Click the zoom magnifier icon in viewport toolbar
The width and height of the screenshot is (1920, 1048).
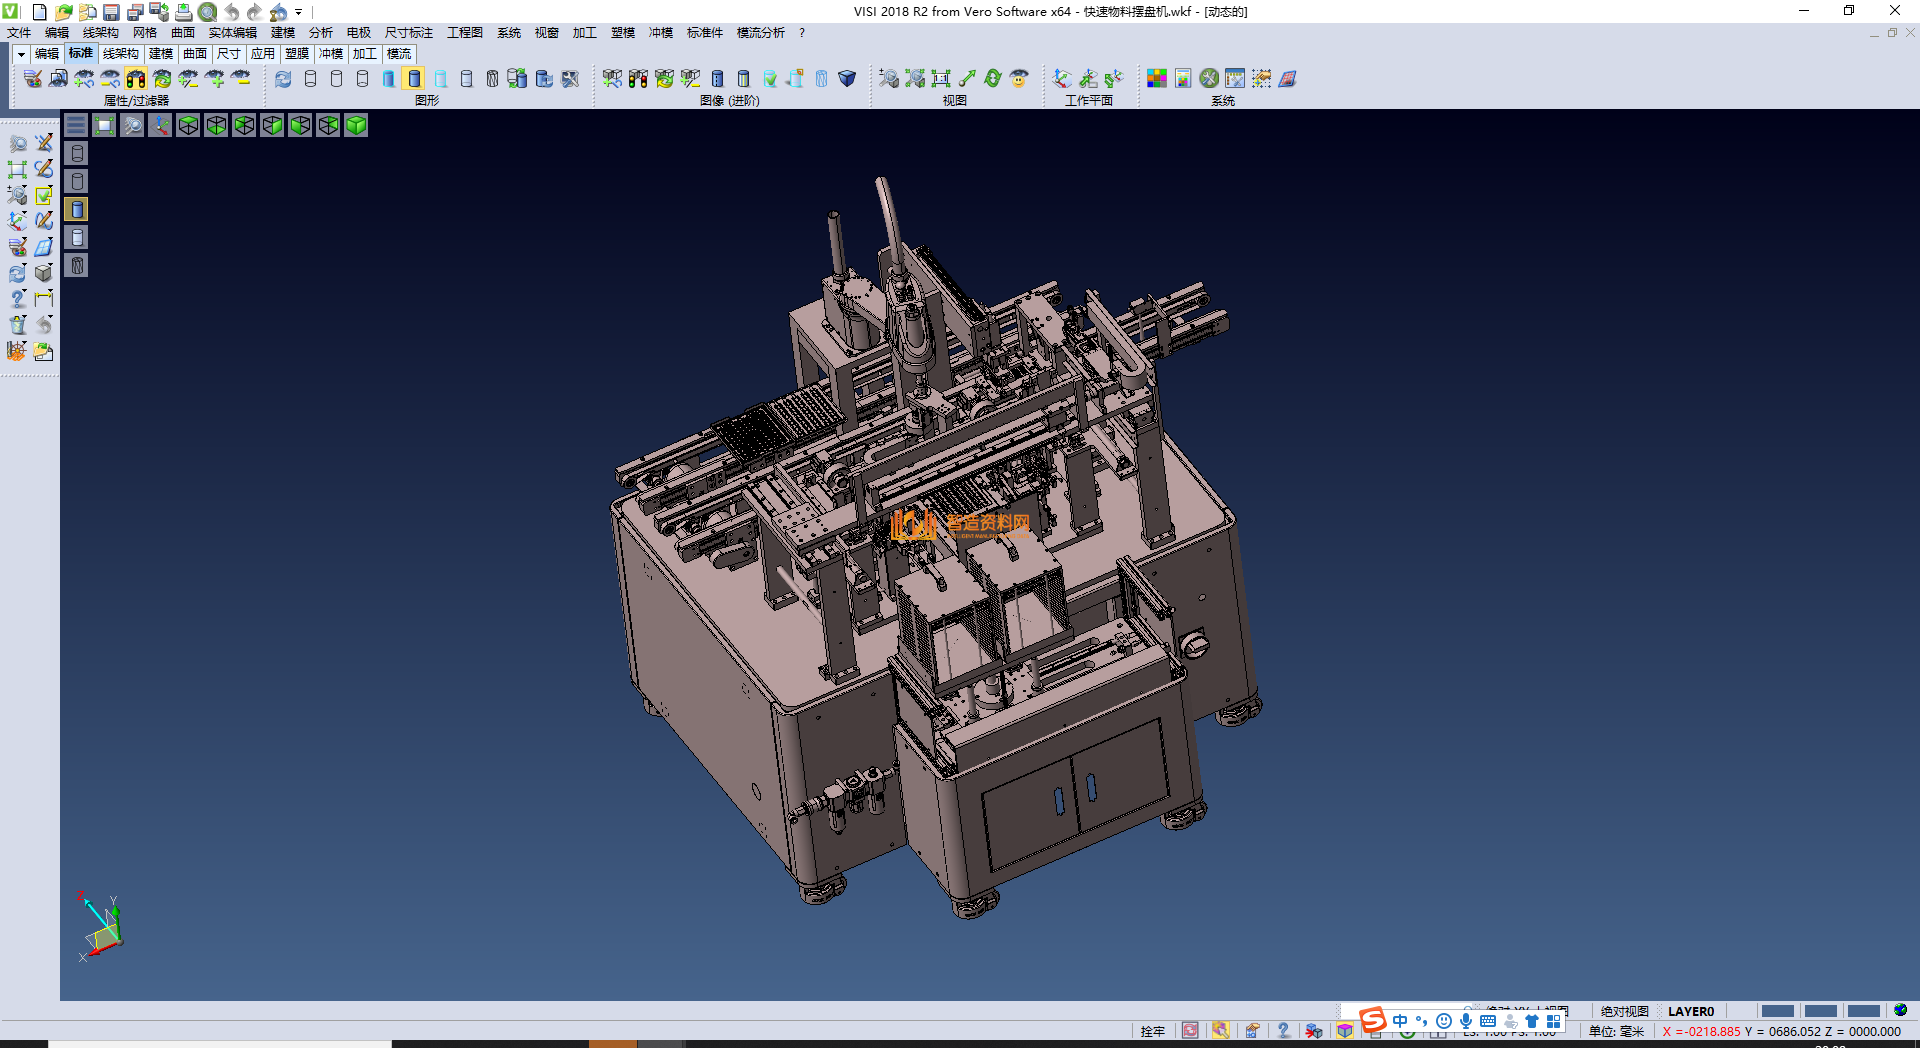(x=132, y=125)
